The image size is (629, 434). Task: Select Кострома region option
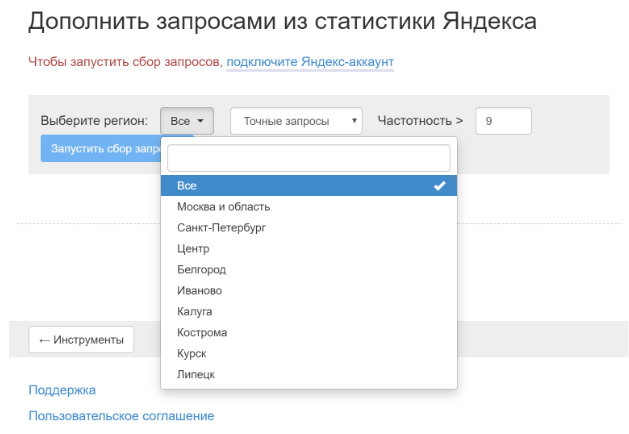tap(309, 333)
